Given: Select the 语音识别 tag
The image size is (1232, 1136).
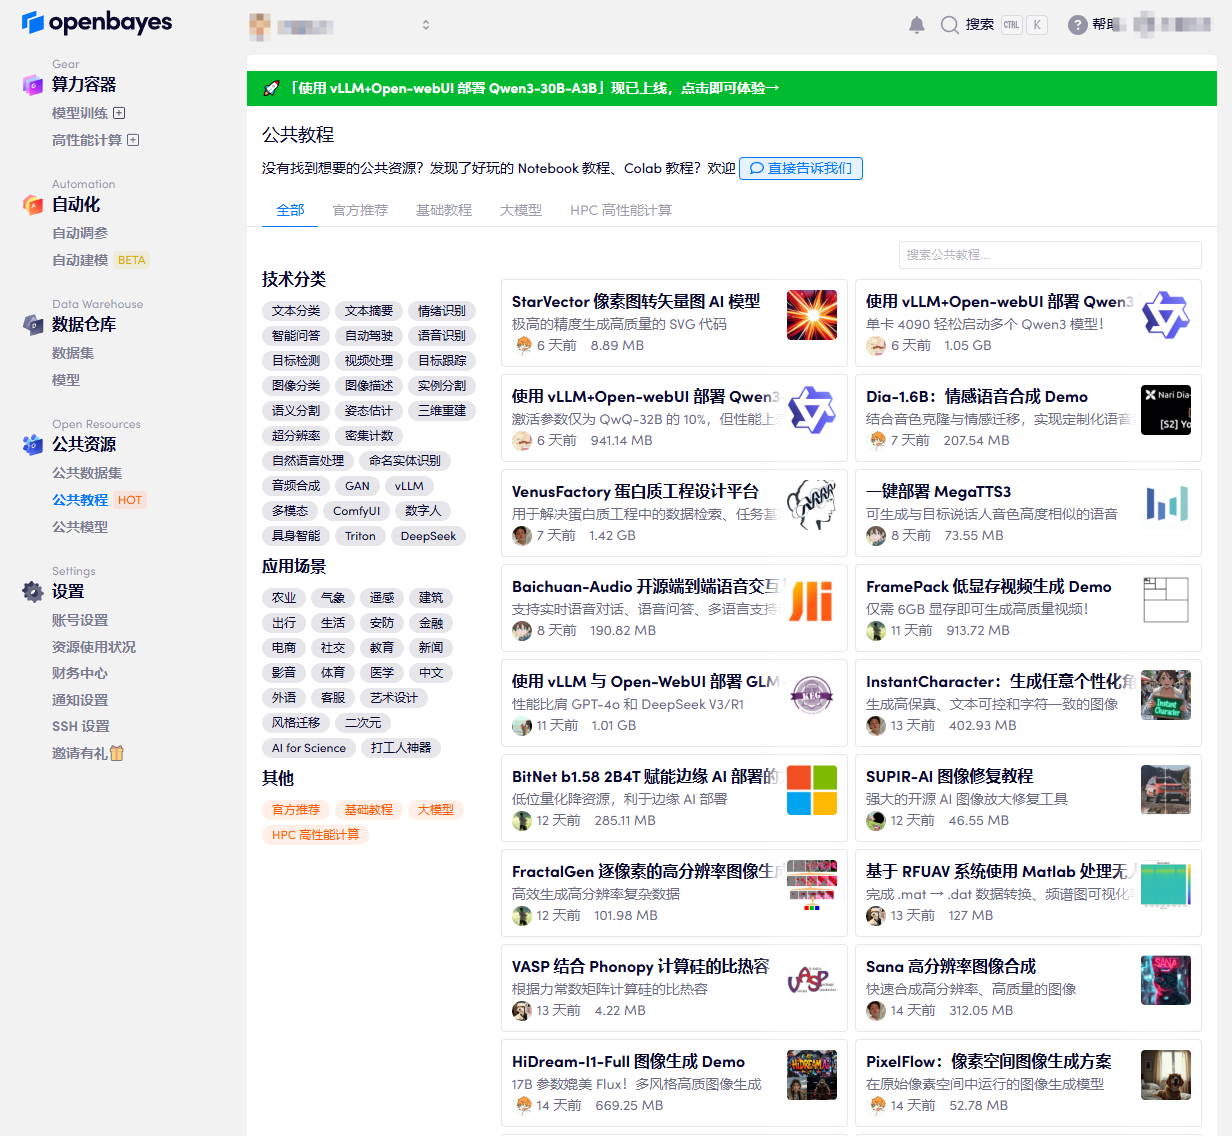Looking at the screenshot, I should 442,336.
